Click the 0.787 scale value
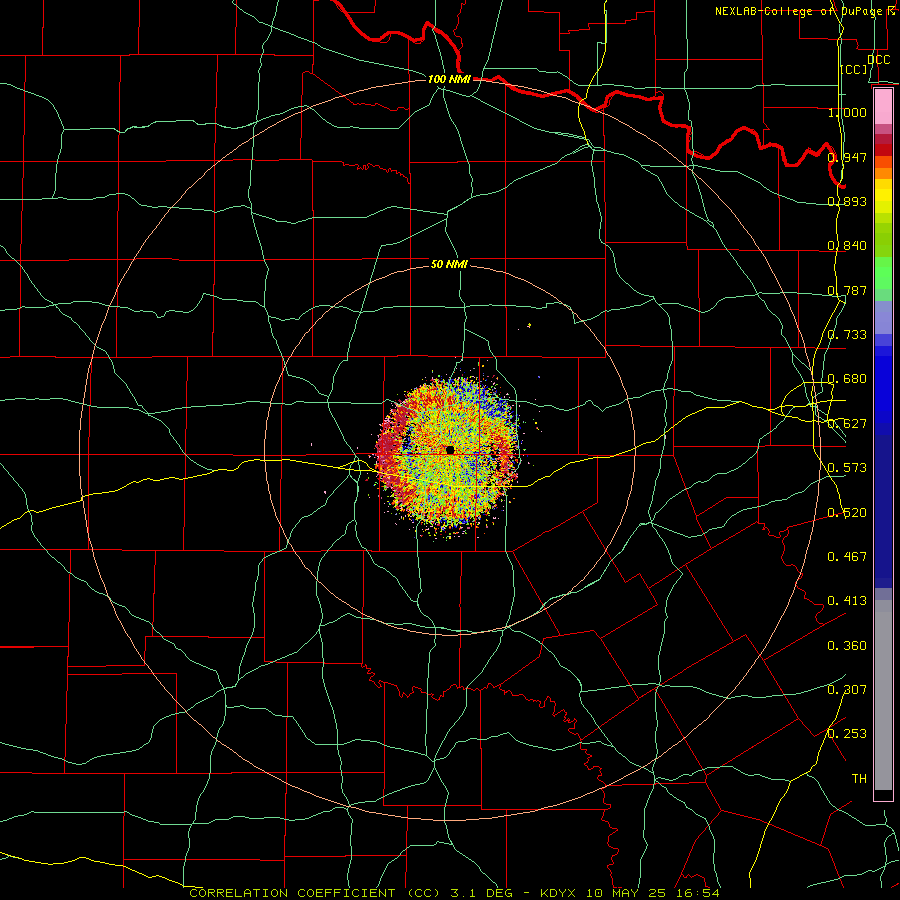 pos(847,290)
